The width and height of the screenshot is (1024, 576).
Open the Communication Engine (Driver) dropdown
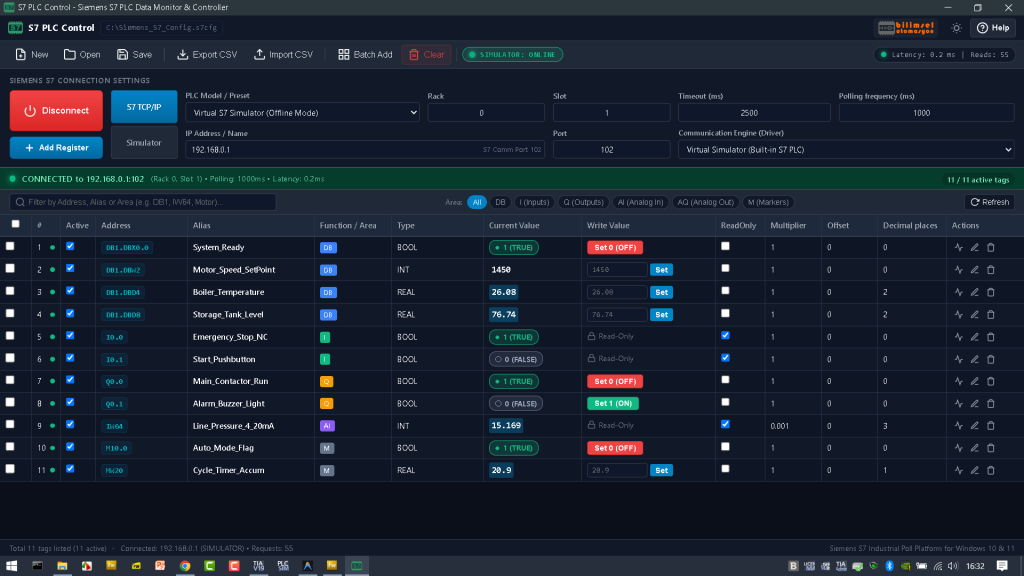[846, 150]
